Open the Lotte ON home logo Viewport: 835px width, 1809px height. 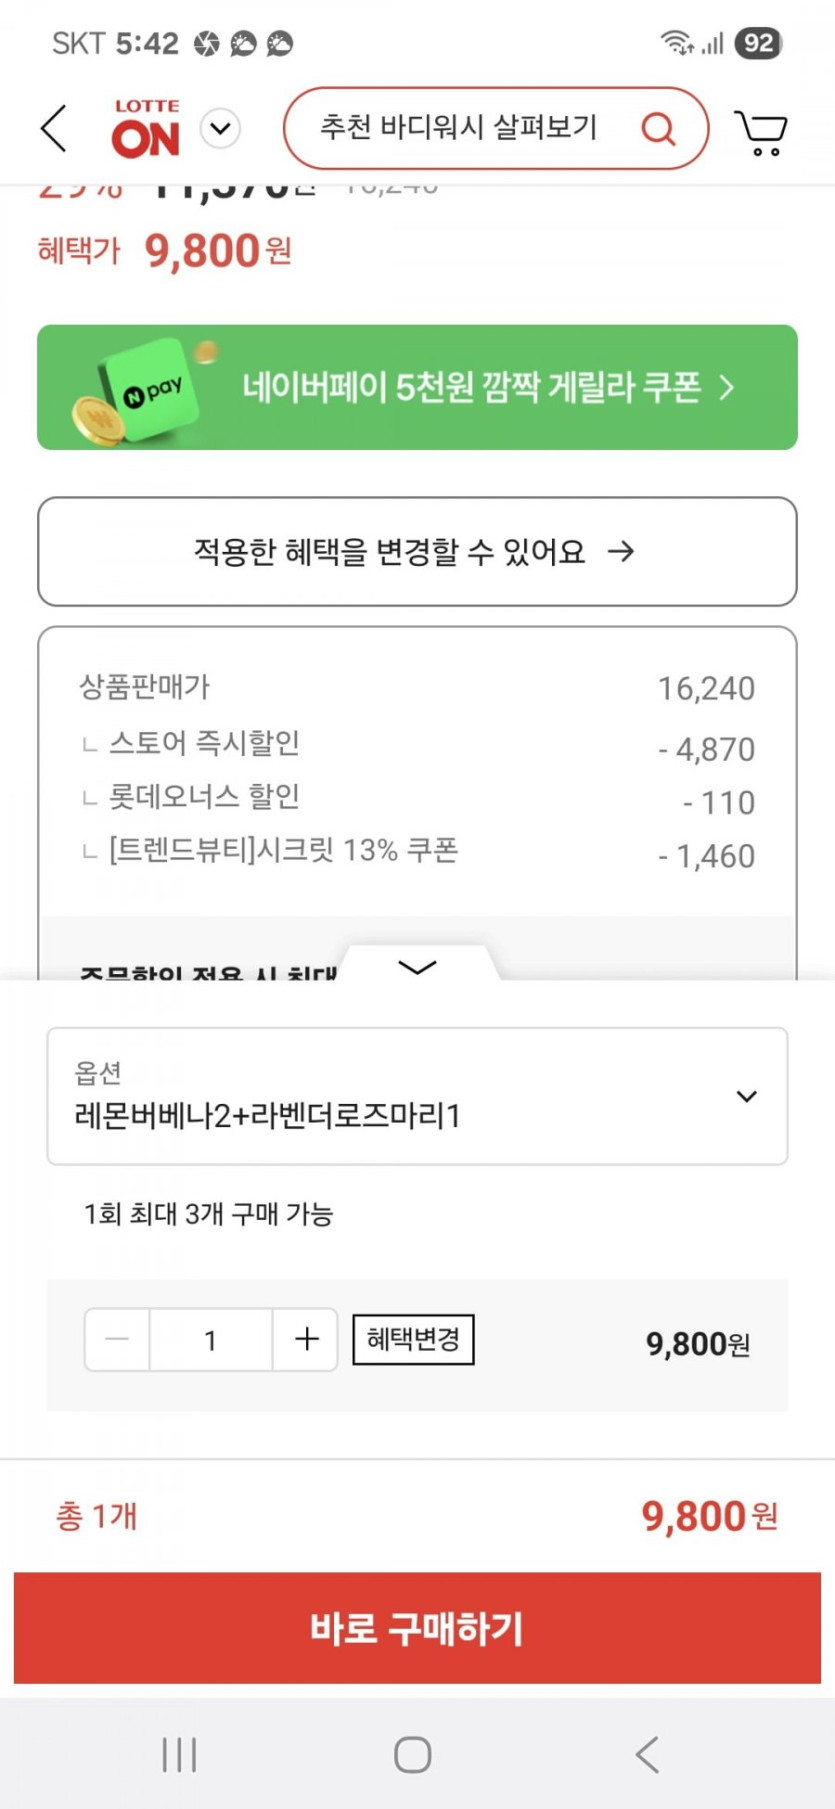point(146,129)
